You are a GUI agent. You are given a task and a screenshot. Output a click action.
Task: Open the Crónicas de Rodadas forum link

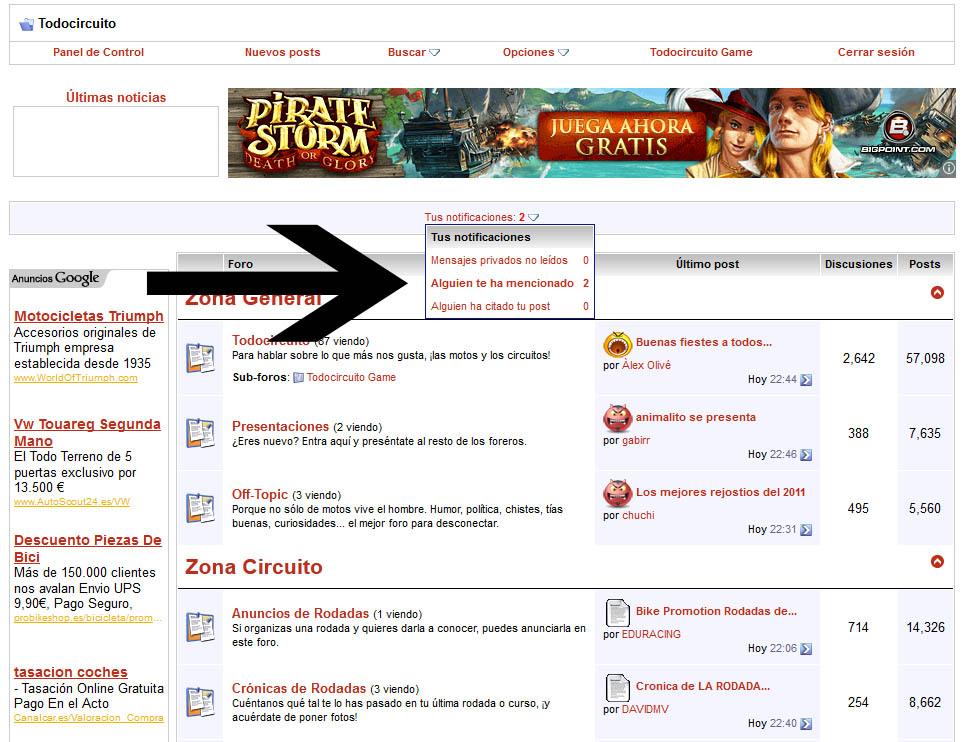click(298, 688)
